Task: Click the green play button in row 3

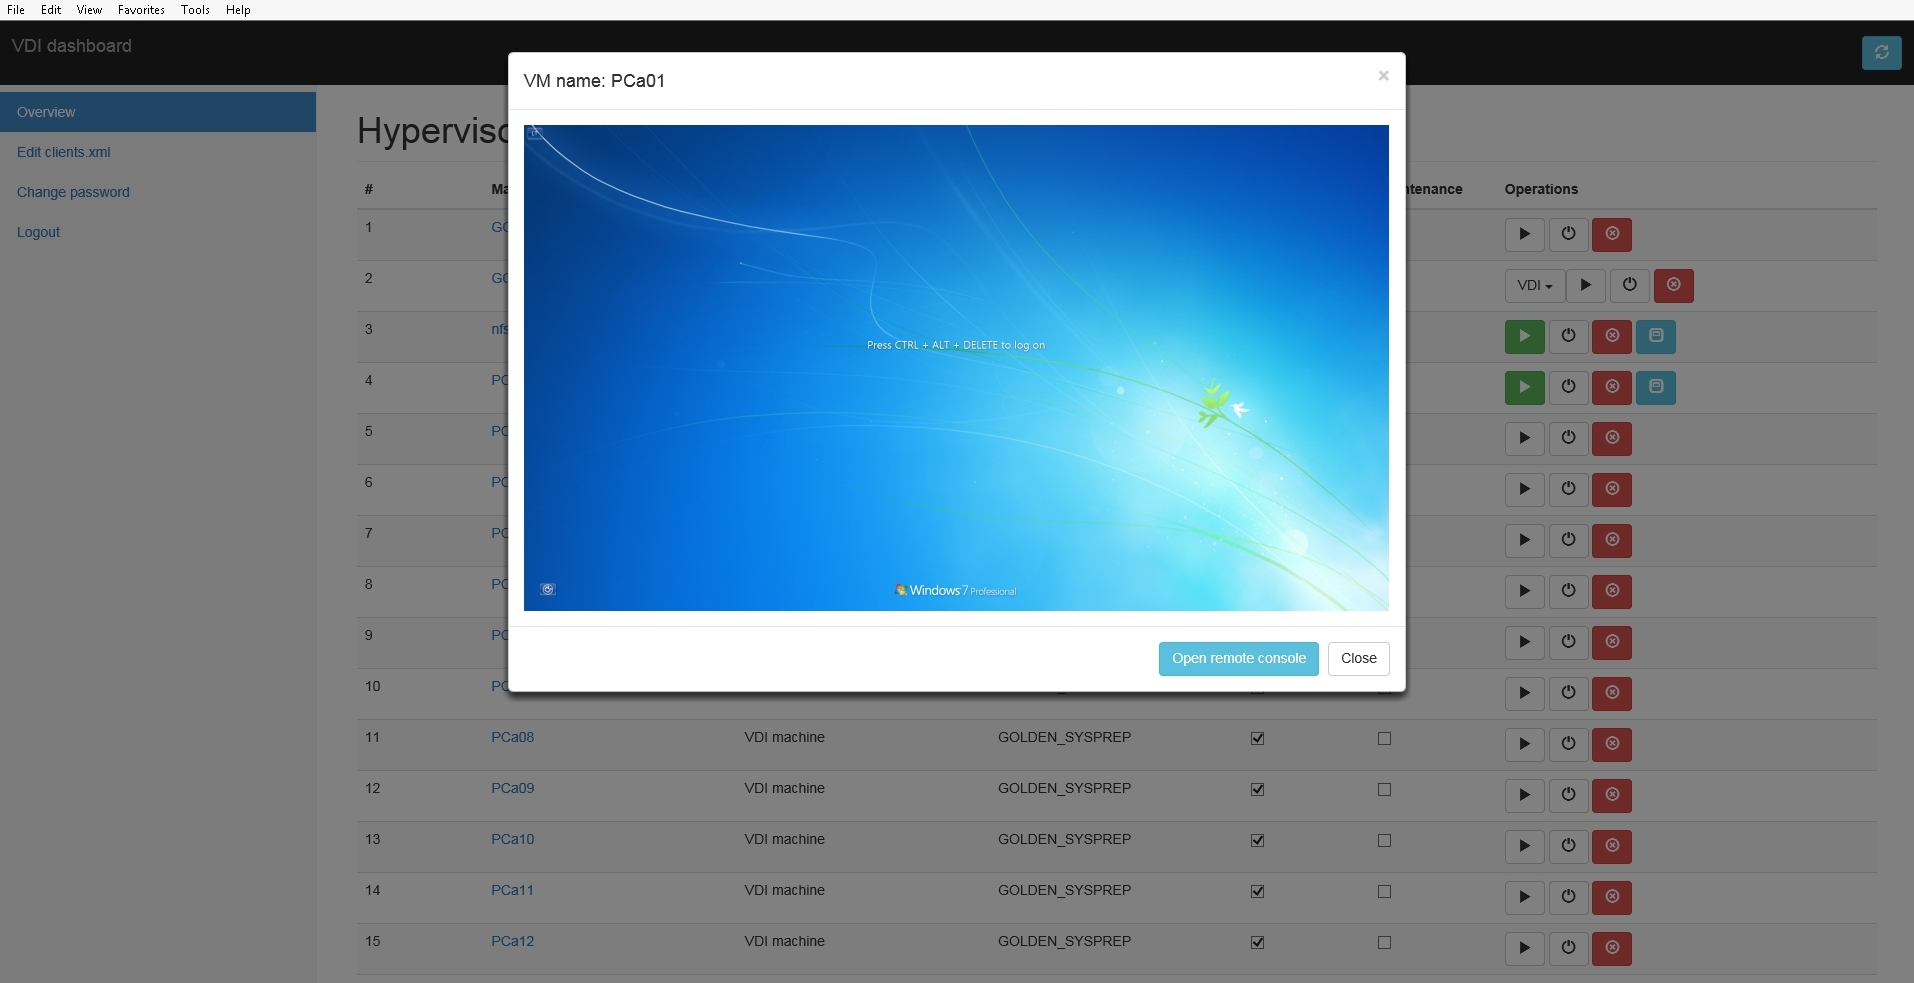Action: point(1524,337)
